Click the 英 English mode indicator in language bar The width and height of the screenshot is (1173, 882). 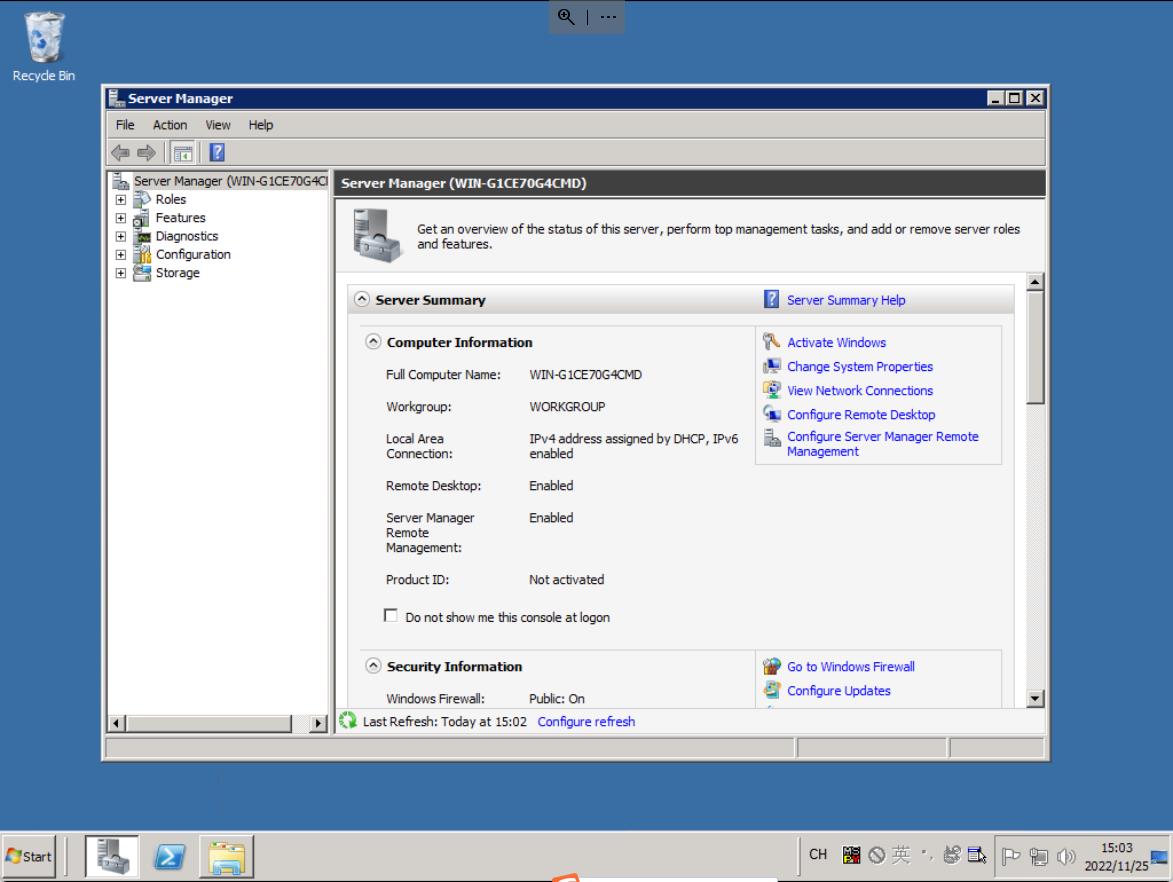pyautogui.click(x=901, y=854)
